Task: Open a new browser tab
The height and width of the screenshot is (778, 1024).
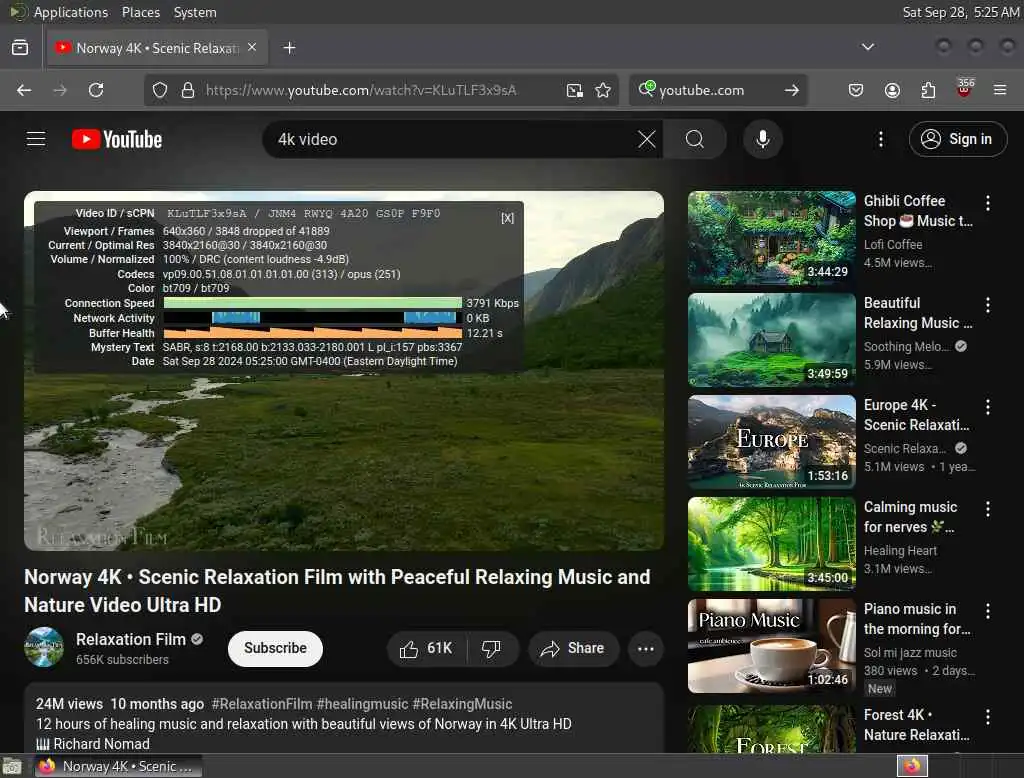Action: (x=289, y=48)
